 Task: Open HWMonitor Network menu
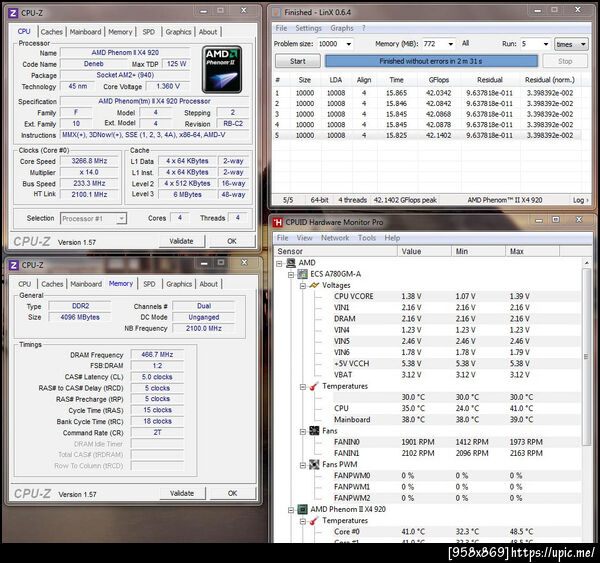[335, 238]
